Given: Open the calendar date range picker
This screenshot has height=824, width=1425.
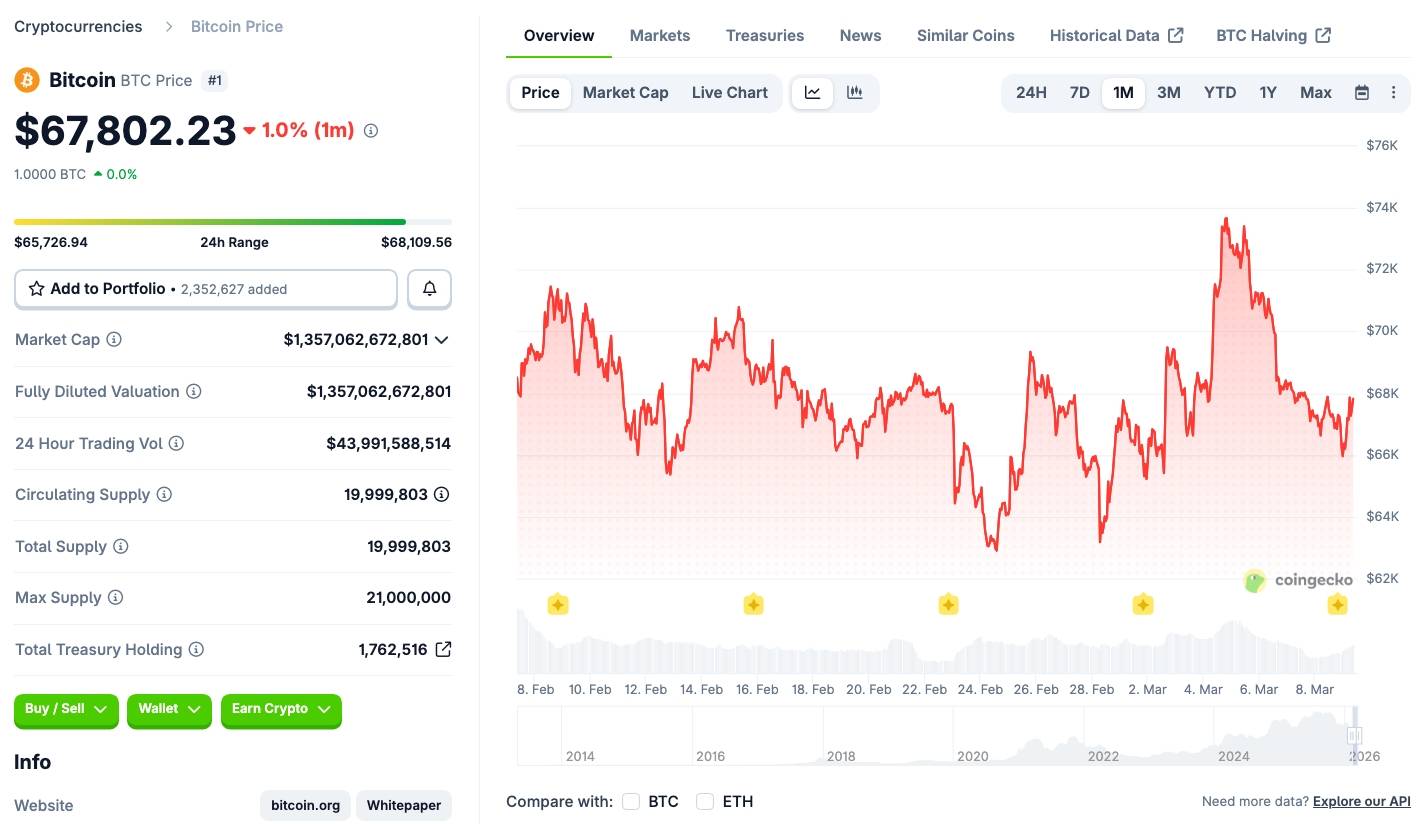Looking at the screenshot, I should tap(1362, 93).
